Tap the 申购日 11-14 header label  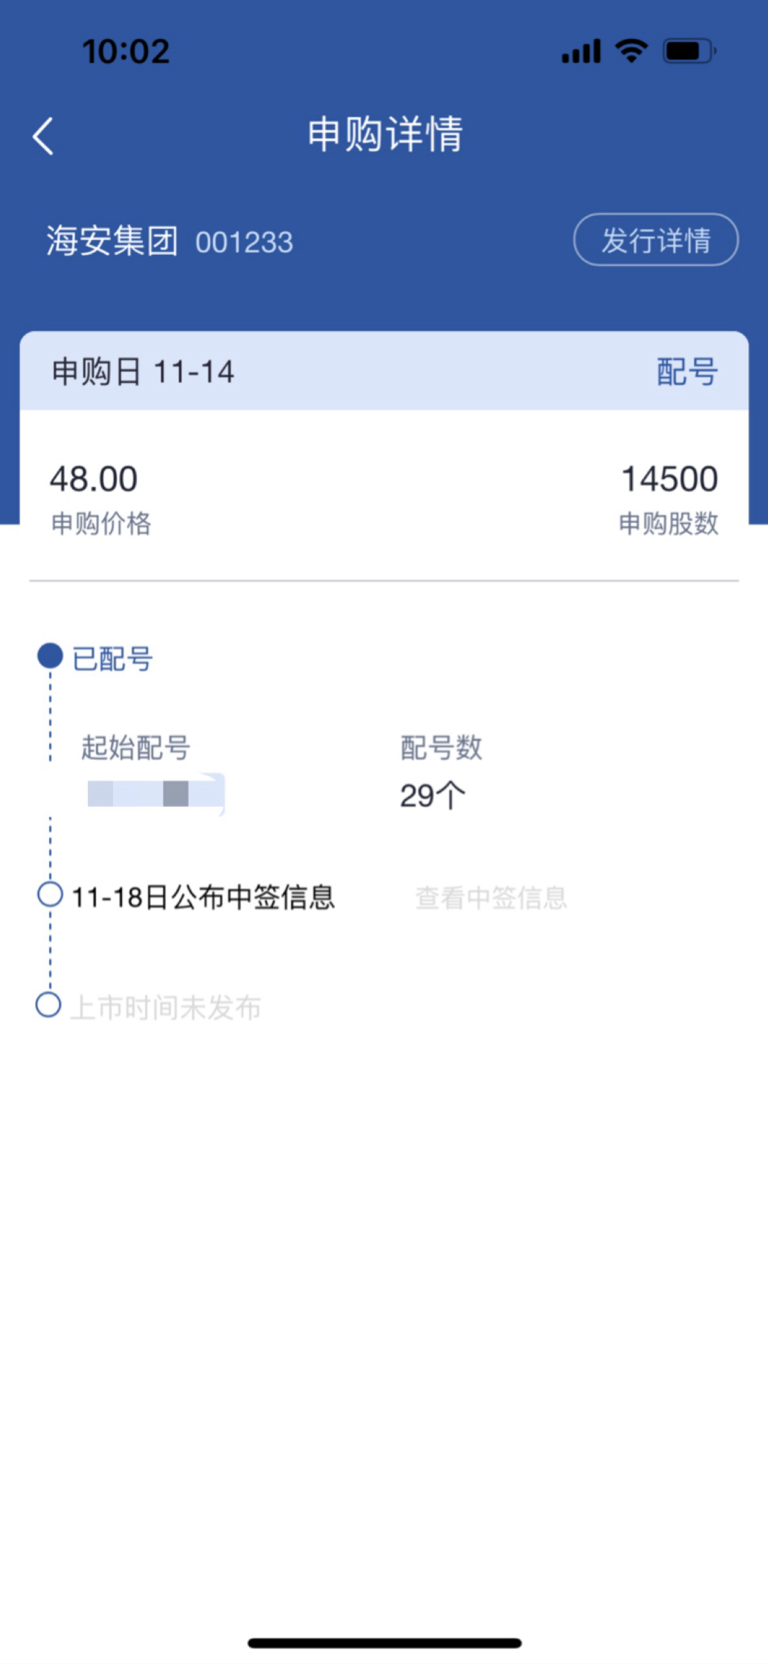[x=143, y=372]
